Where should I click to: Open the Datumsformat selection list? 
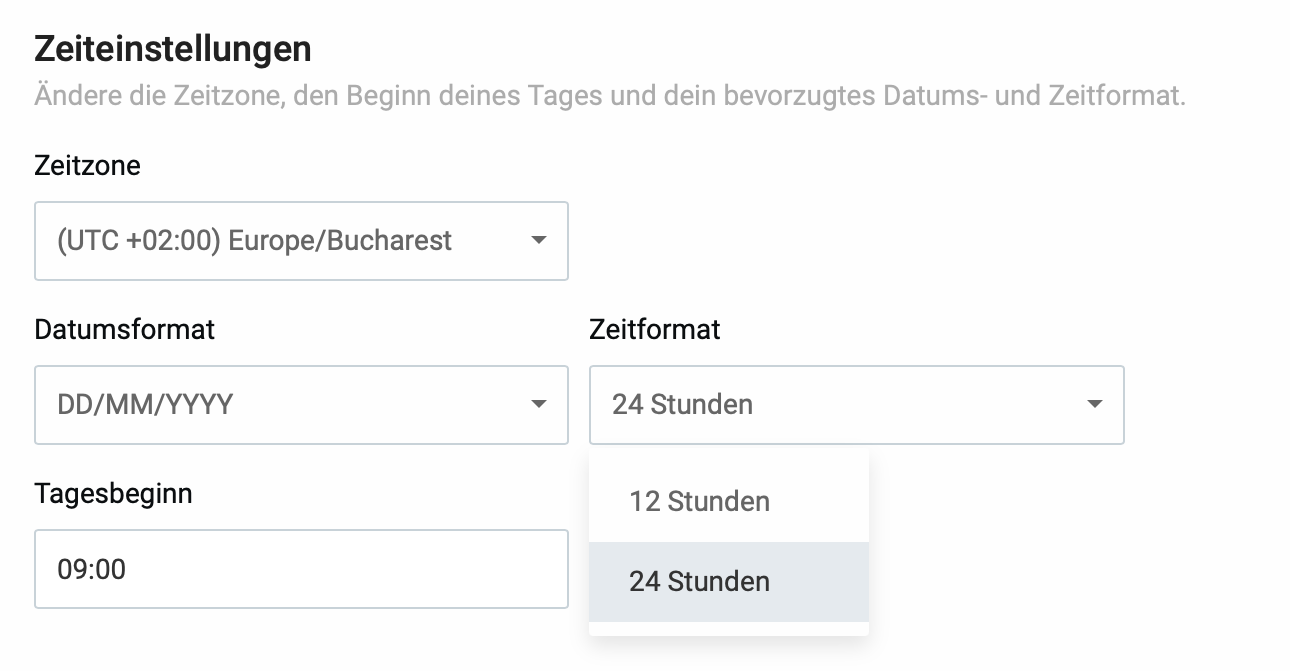pyautogui.click(x=300, y=405)
